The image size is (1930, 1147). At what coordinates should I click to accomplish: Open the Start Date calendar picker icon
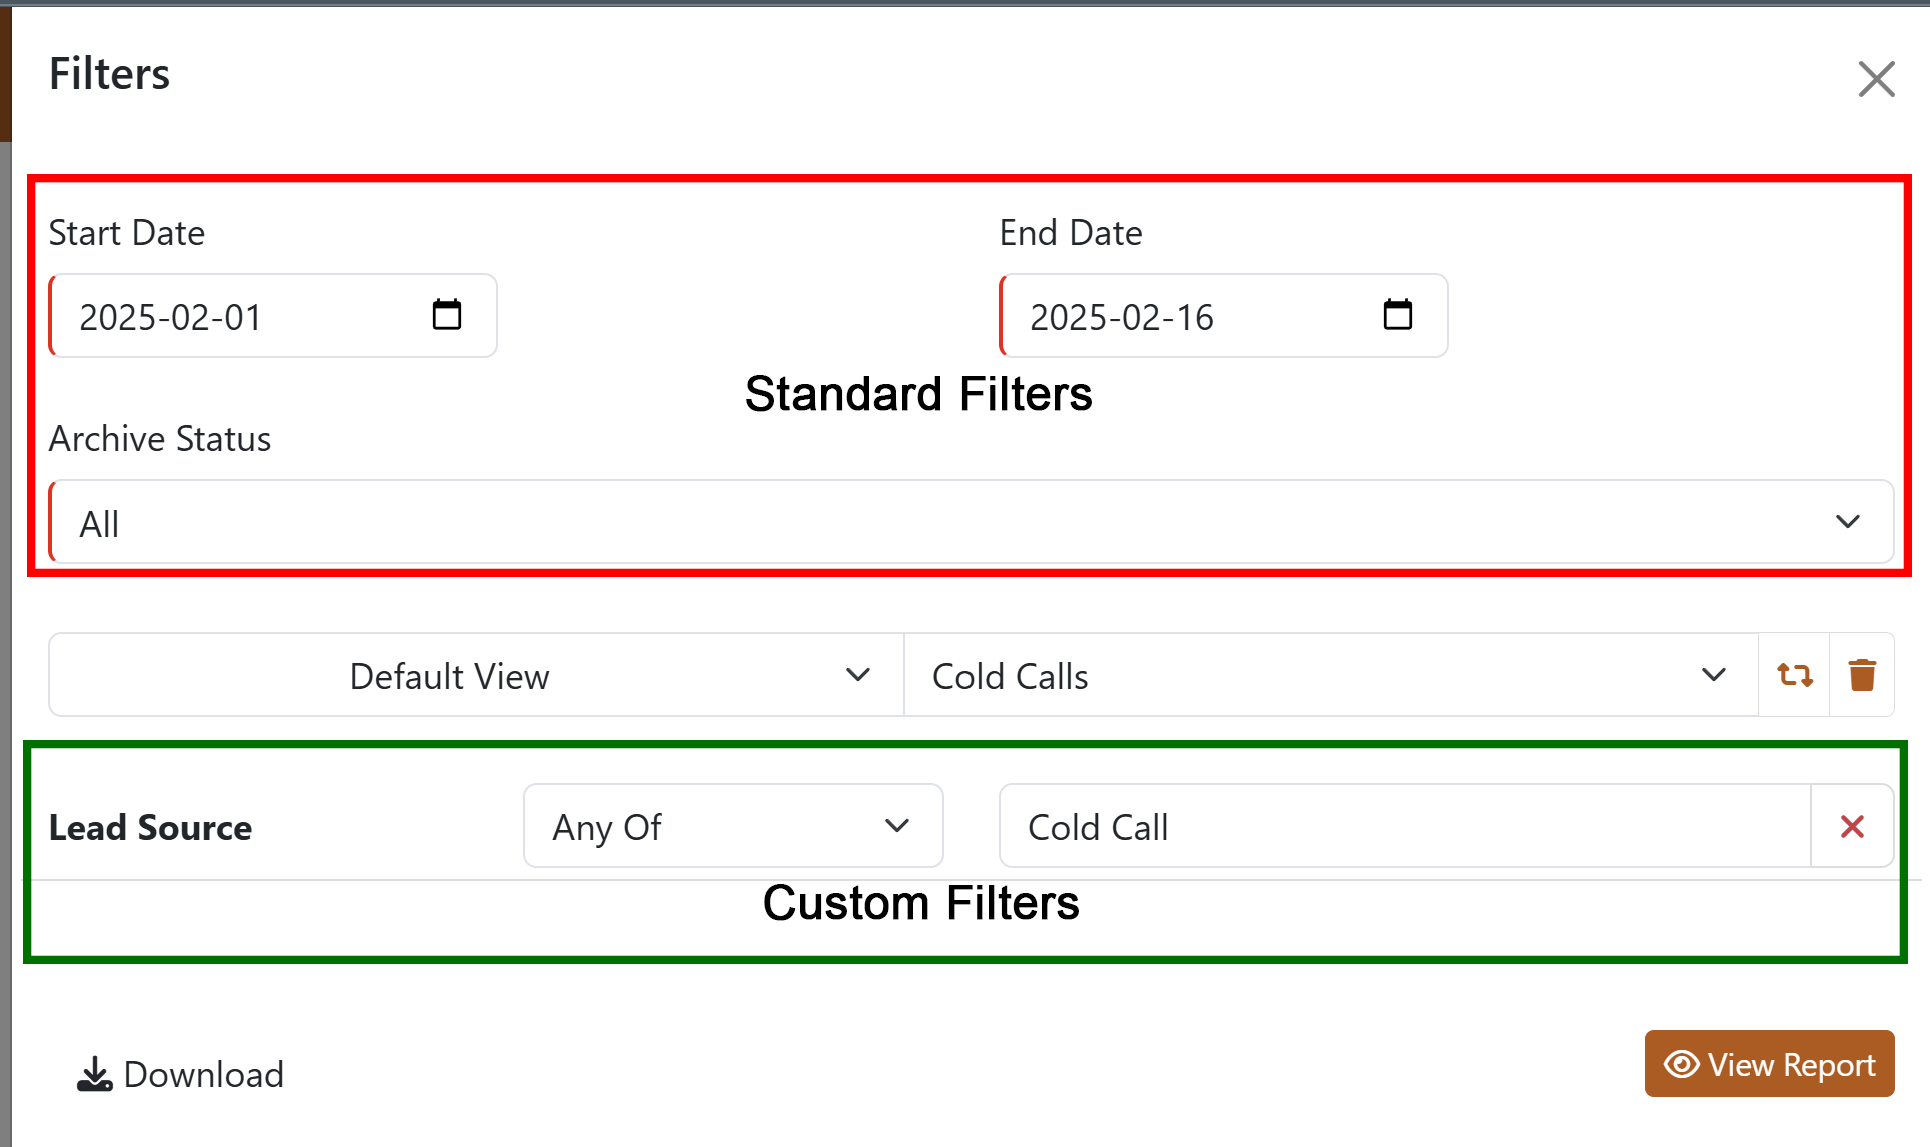446,315
